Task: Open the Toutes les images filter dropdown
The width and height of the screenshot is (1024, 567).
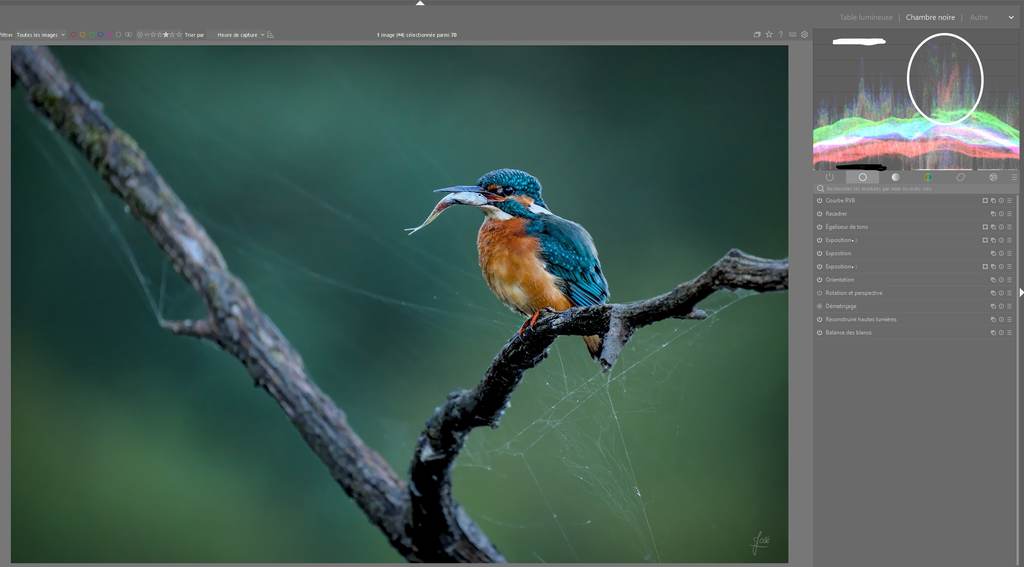Action: pyautogui.click(x=40, y=35)
